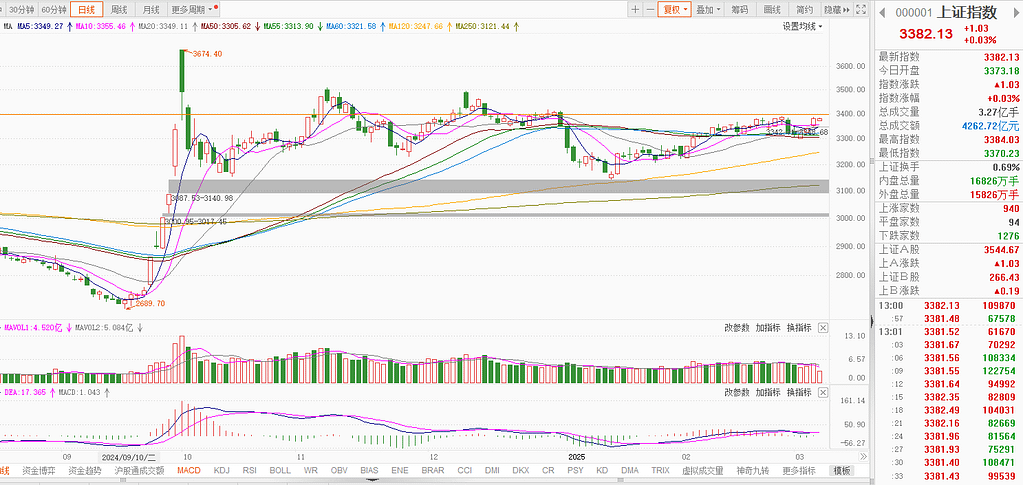Close the MACD indicator panel
This screenshot has height=485, width=1023.
823,392
